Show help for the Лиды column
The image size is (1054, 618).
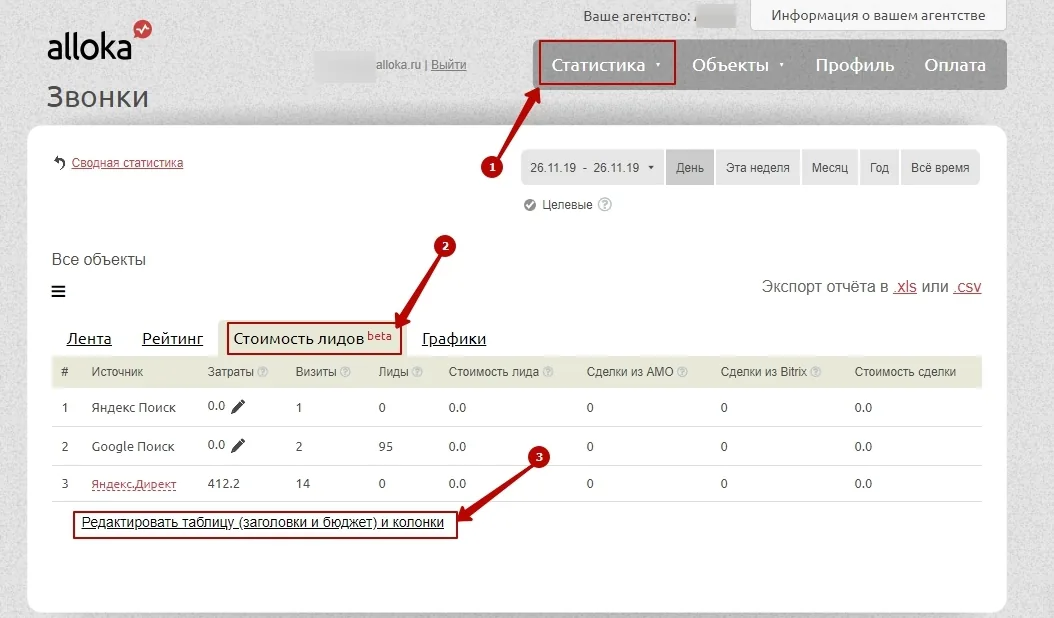[417, 372]
